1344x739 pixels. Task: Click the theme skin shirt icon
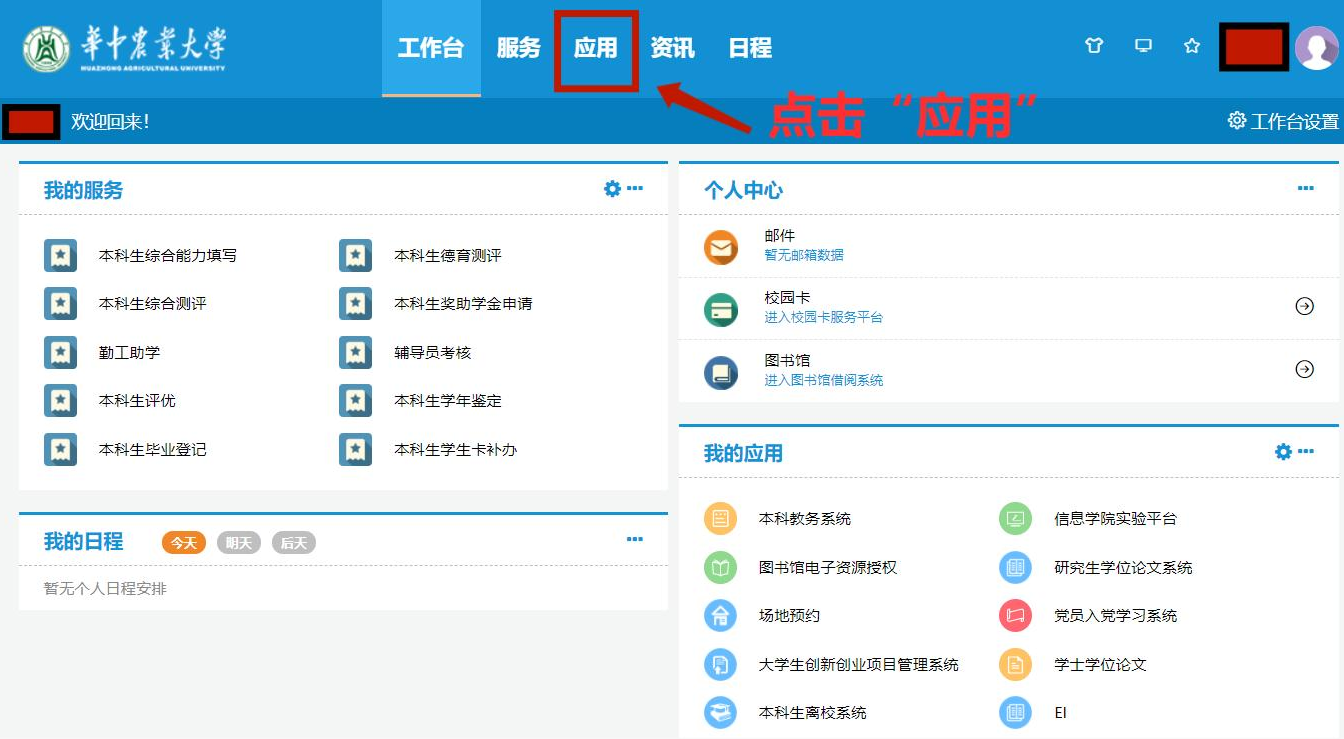(1094, 46)
